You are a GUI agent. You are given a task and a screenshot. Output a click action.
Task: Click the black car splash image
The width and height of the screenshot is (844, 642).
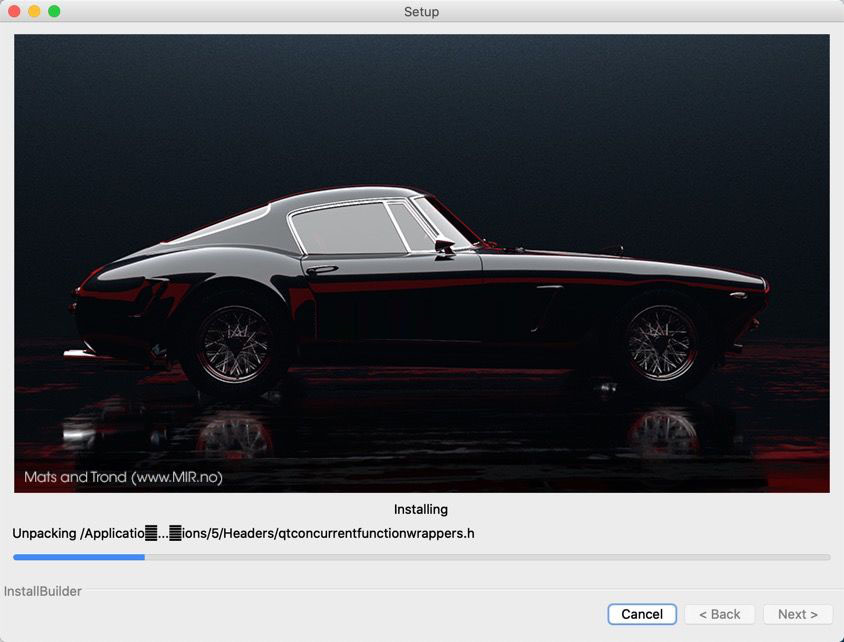421,263
